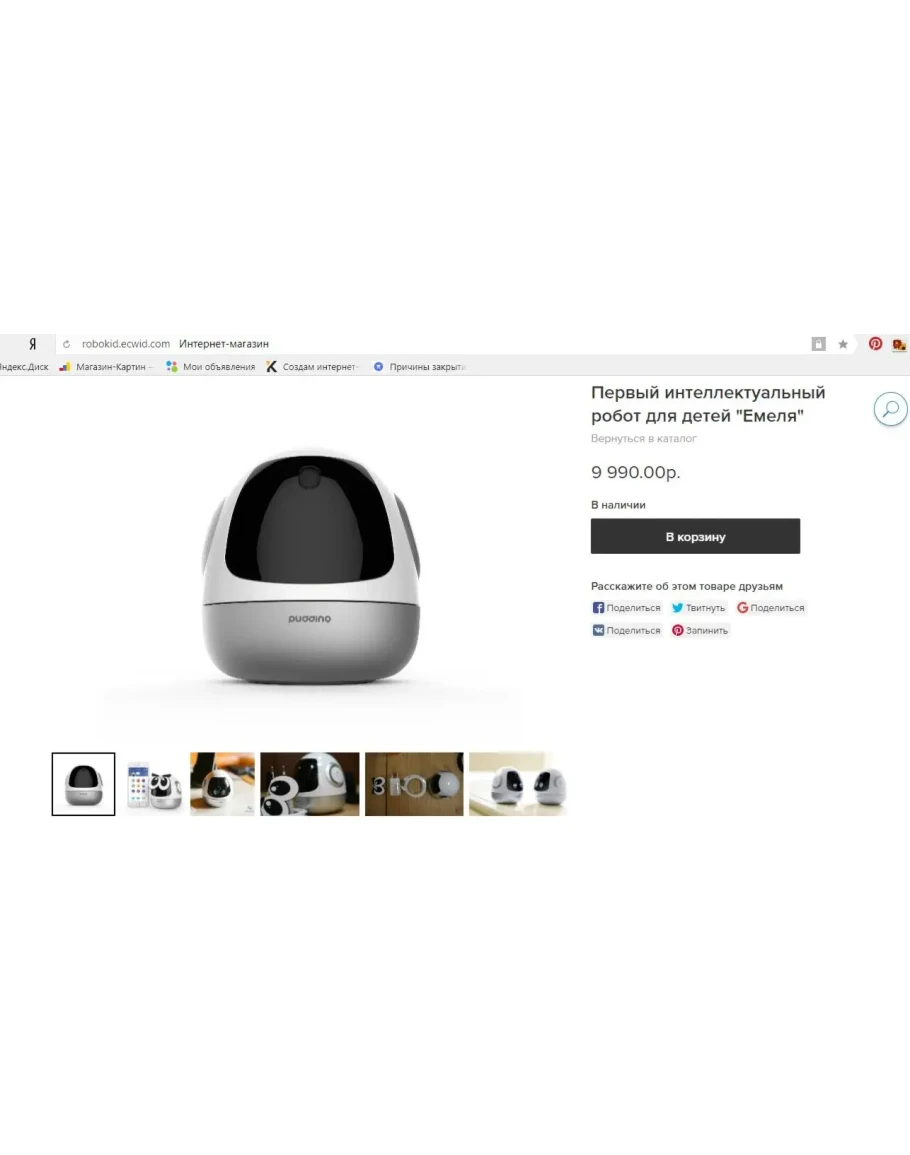Pin product with Запинить button

pos(699,631)
